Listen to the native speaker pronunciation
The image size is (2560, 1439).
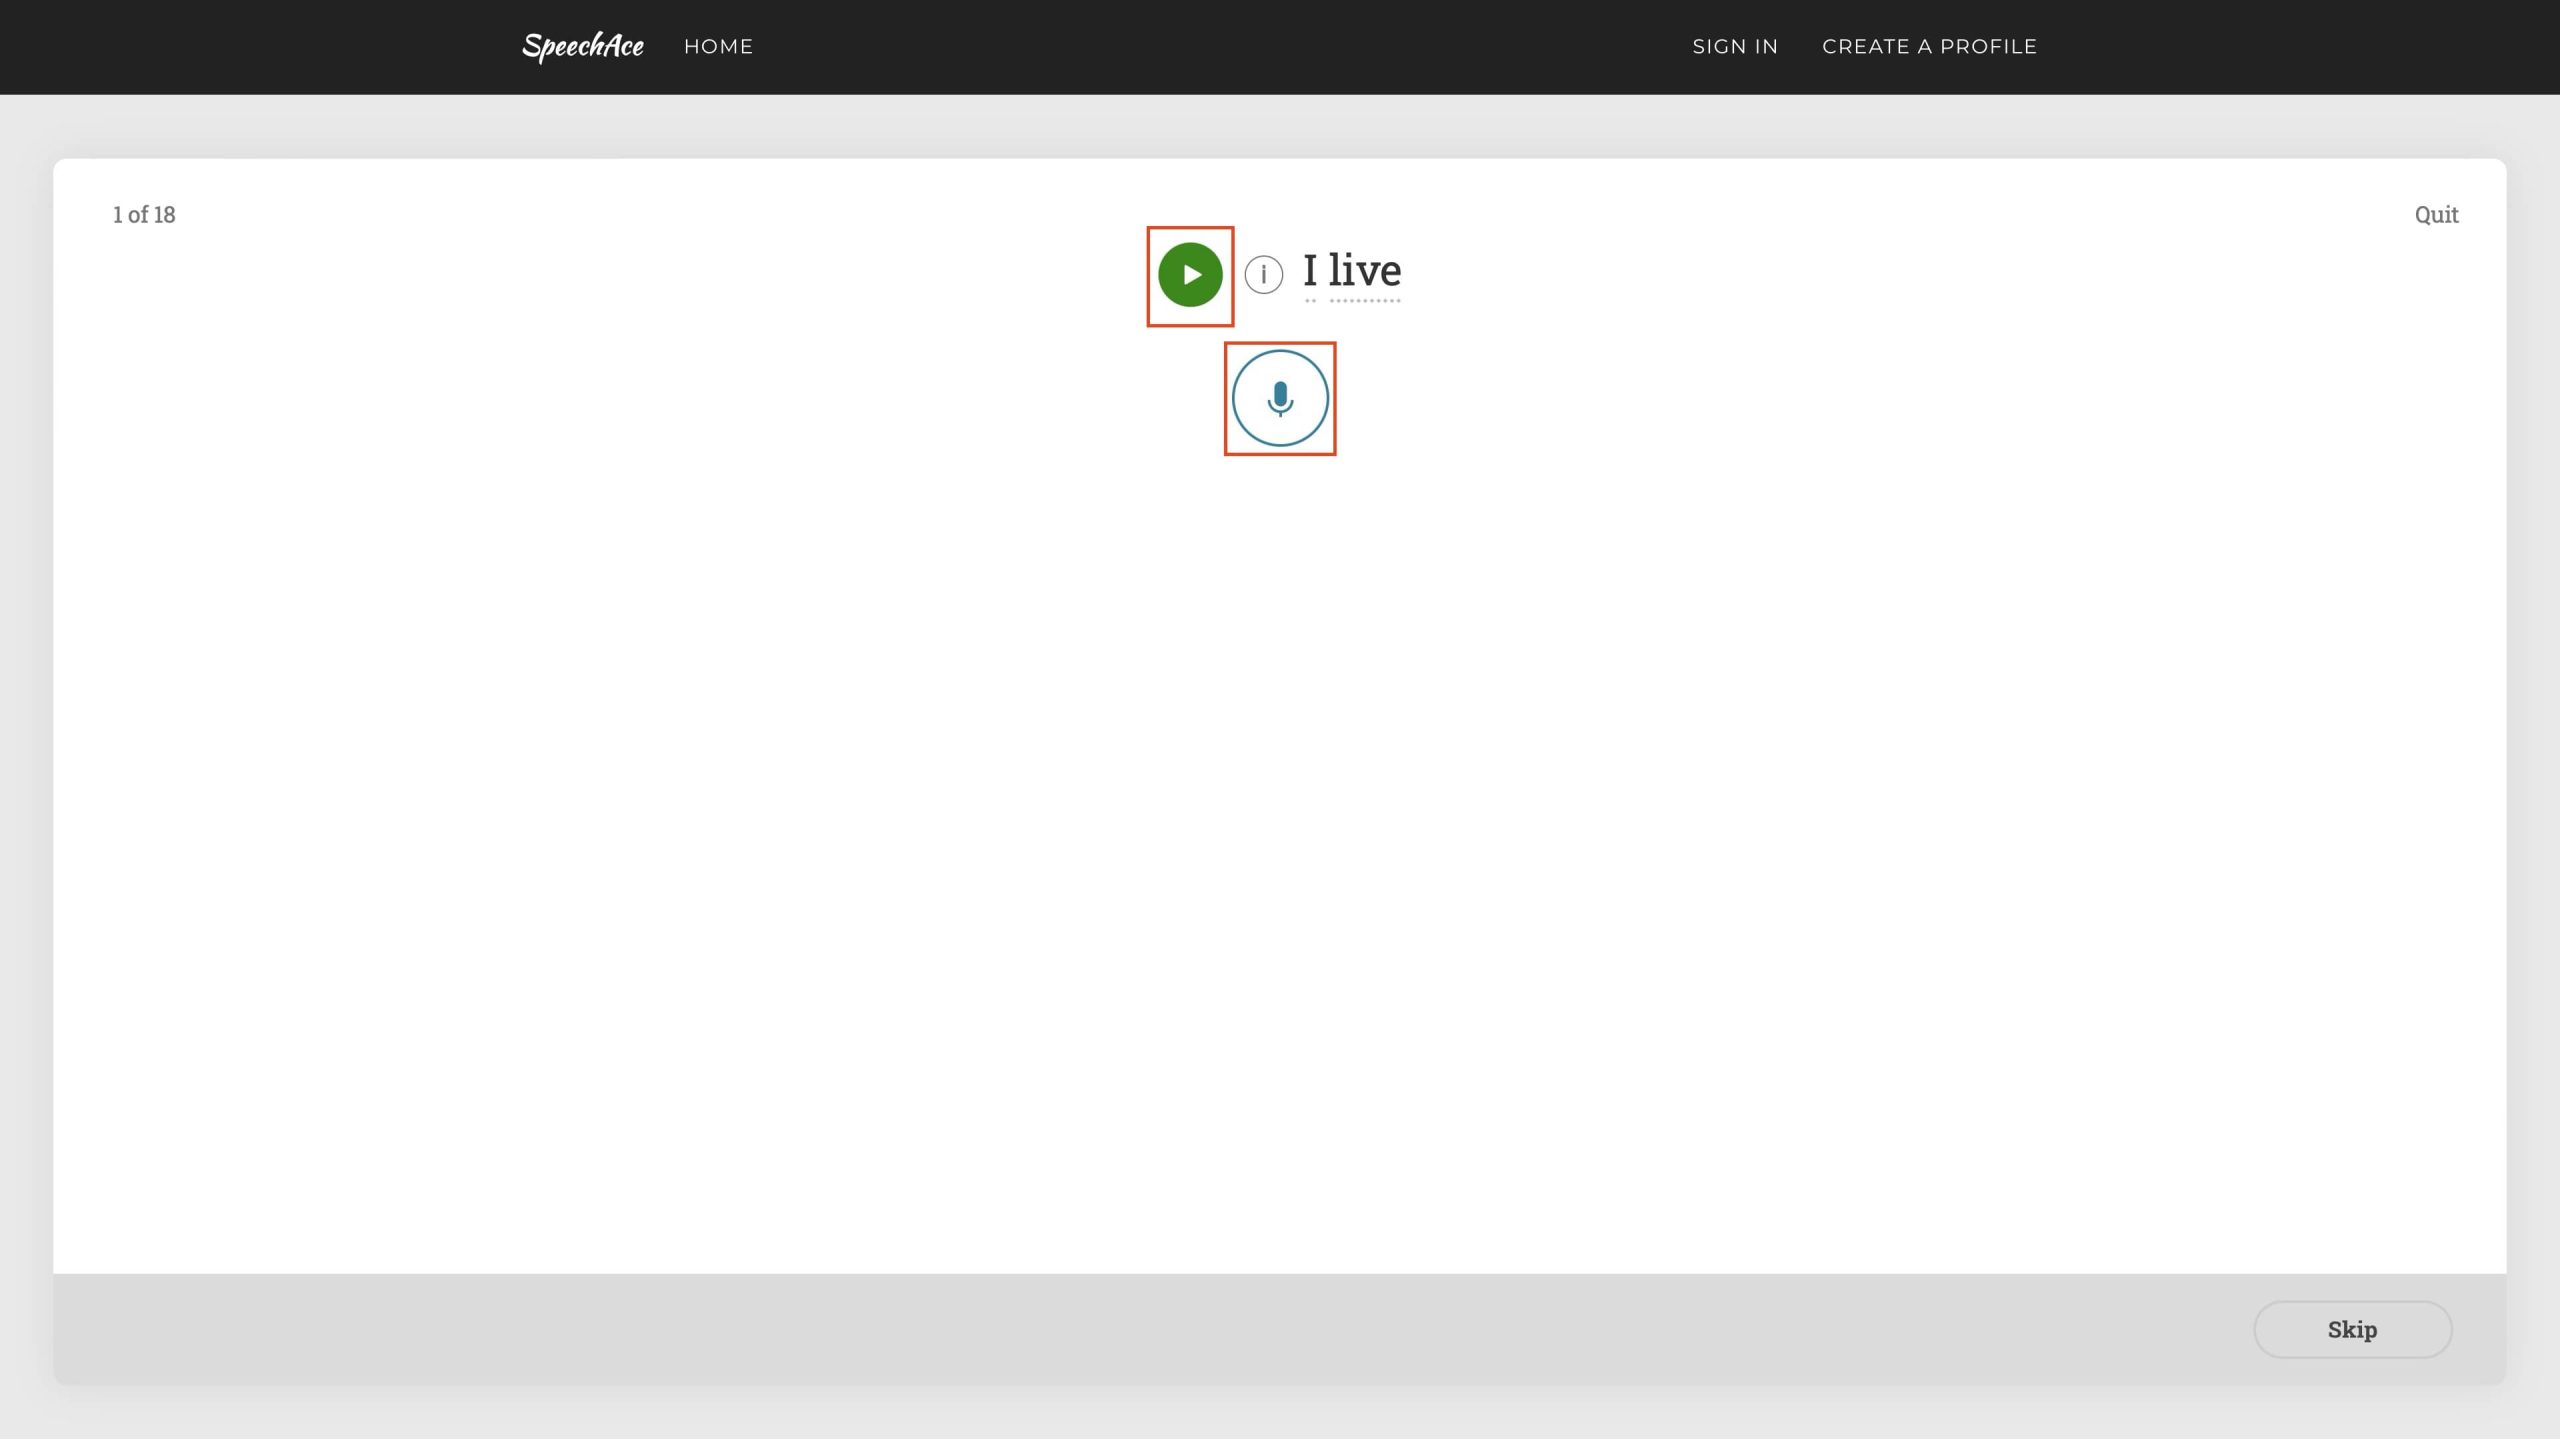(x=1190, y=274)
